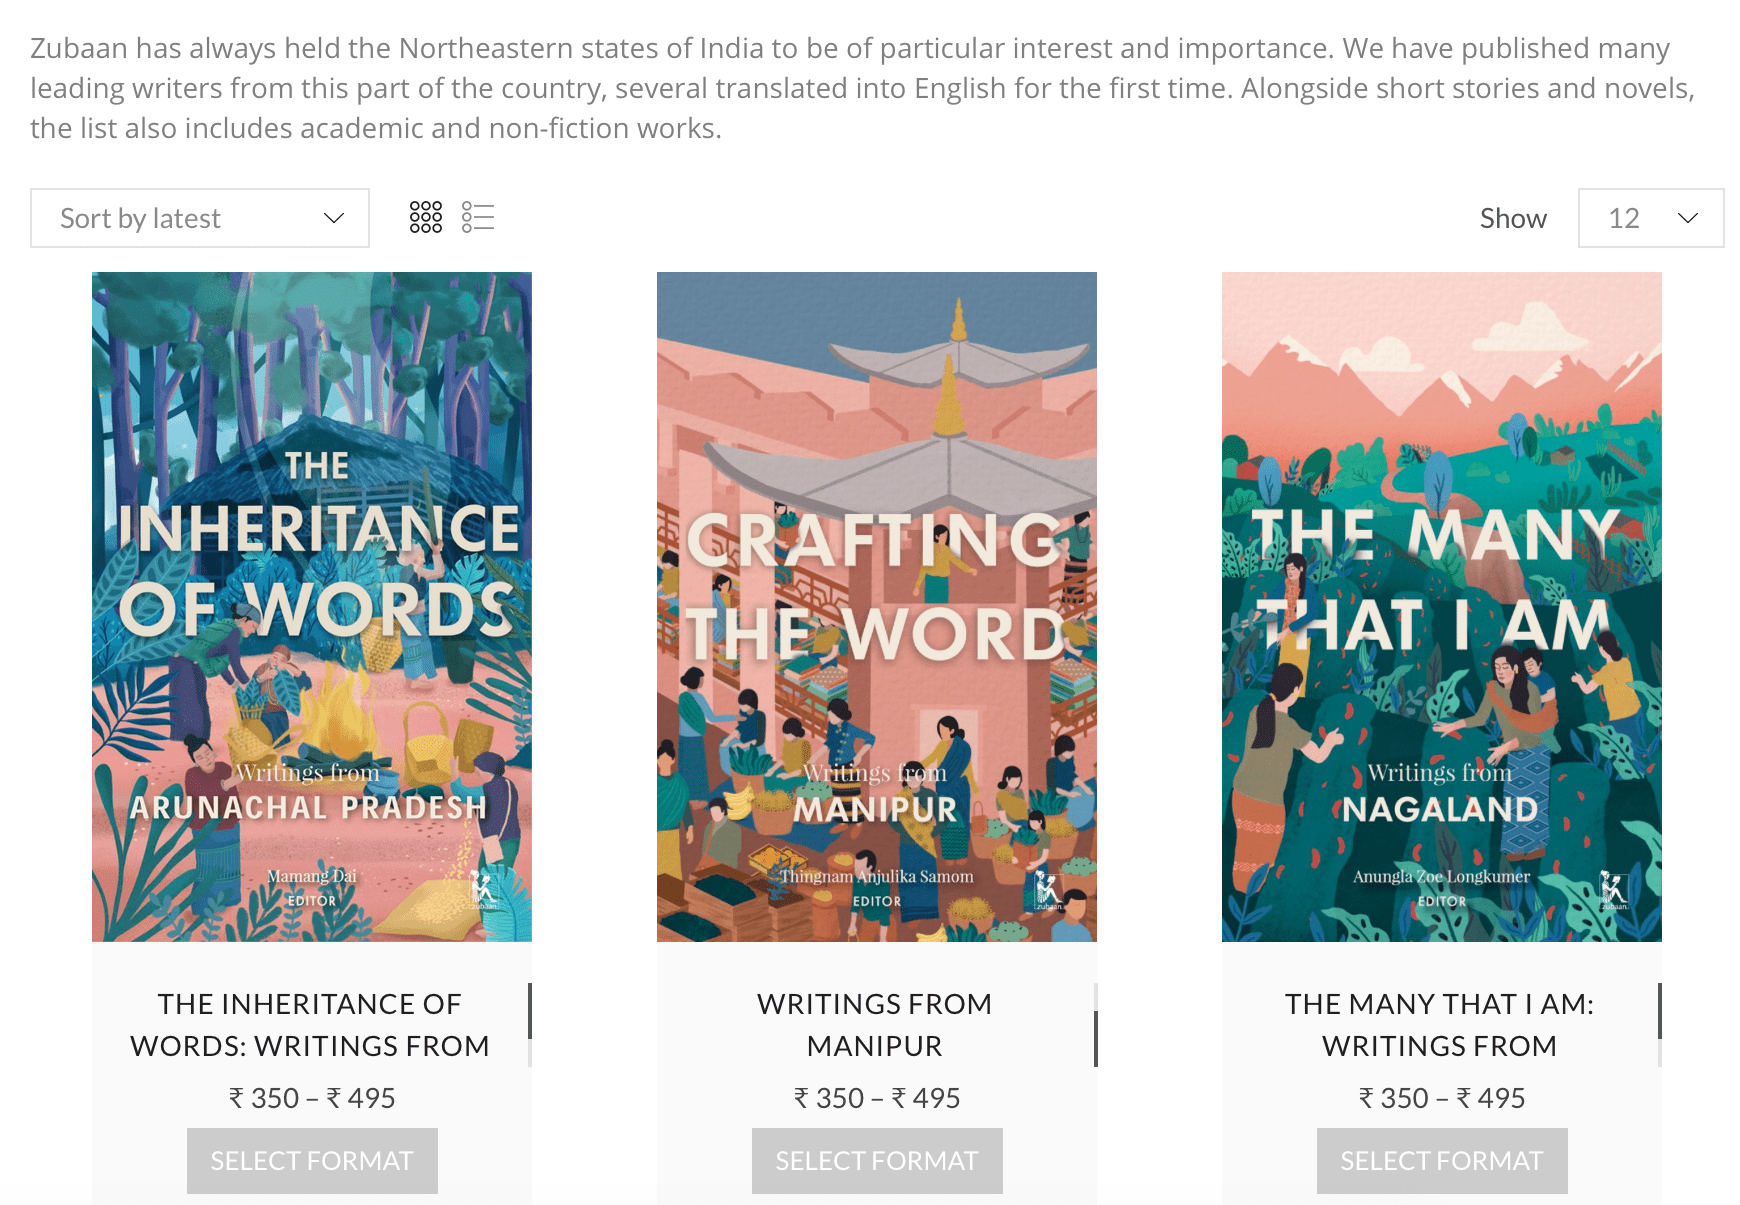Open the Show 12 items dropdown
Image resolution: width=1740 pixels, height=1205 pixels.
[1651, 218]
